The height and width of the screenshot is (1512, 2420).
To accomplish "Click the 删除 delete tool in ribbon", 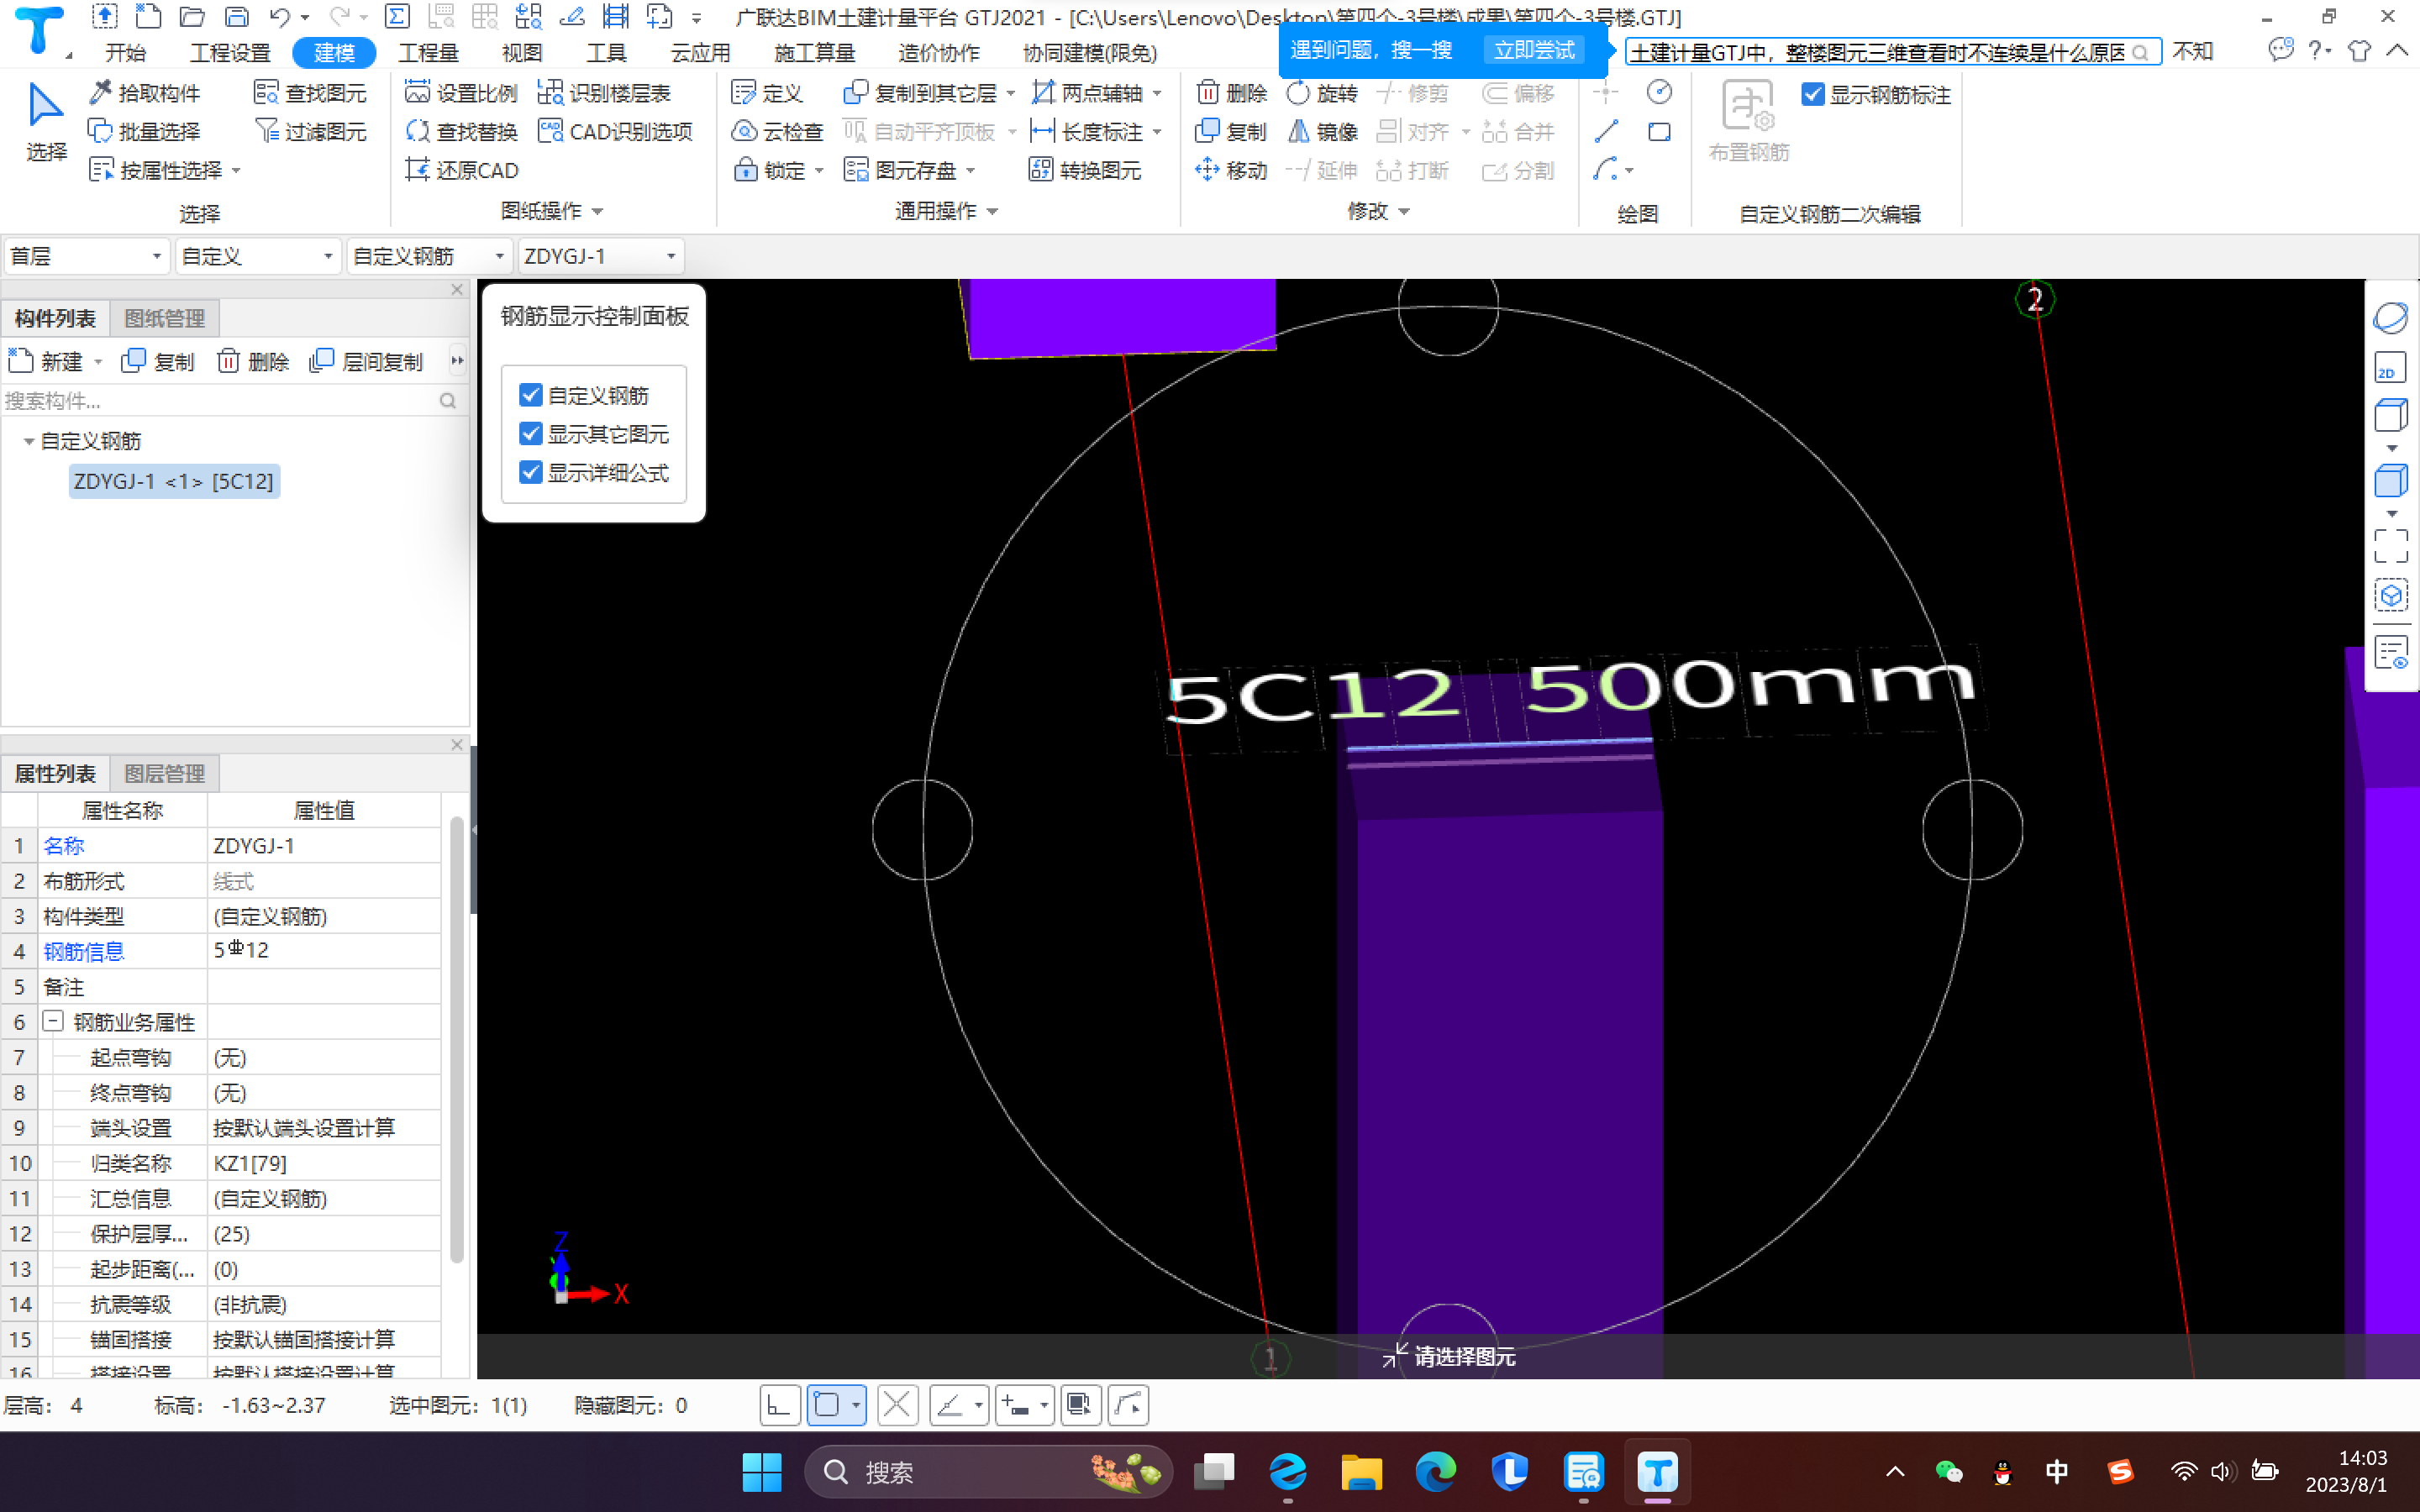I will click(1231, 93).
